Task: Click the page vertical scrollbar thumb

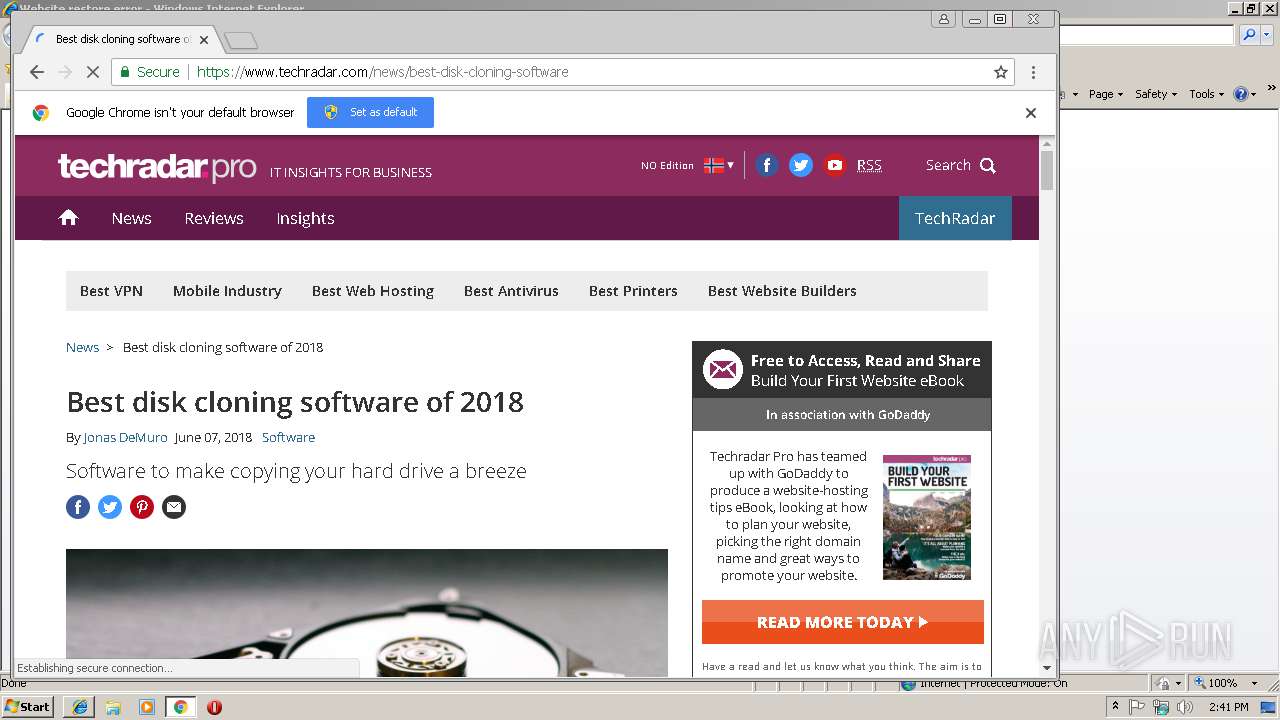Action: [x=1047, y=170]
